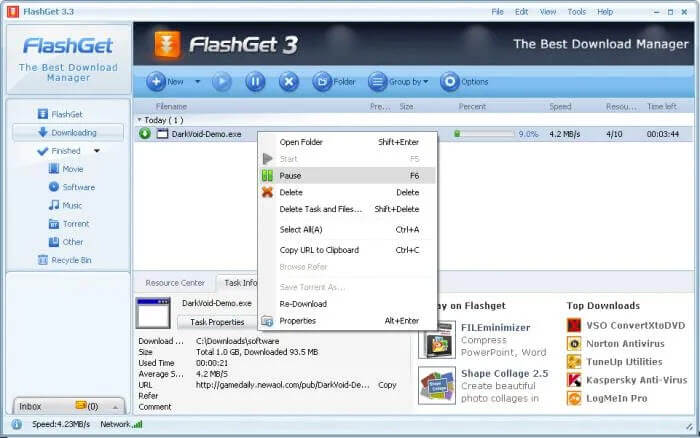
Task: Open the dropdown arrow beside New
Action: pos(197,82)
